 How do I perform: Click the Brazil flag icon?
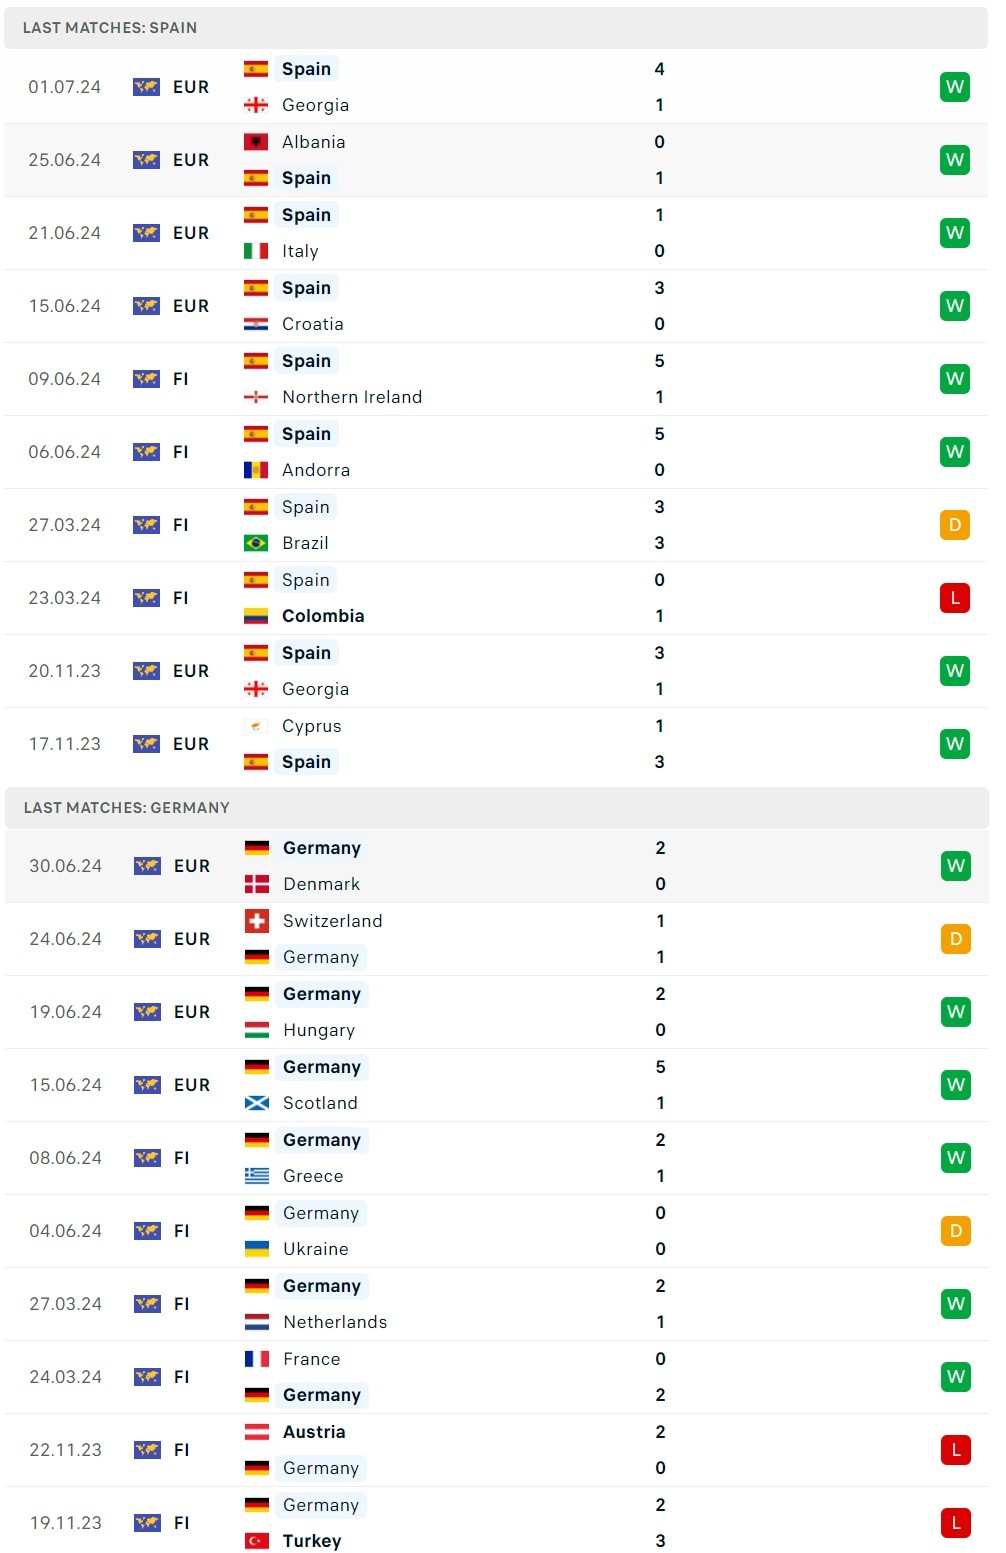[x=256, y=543]
